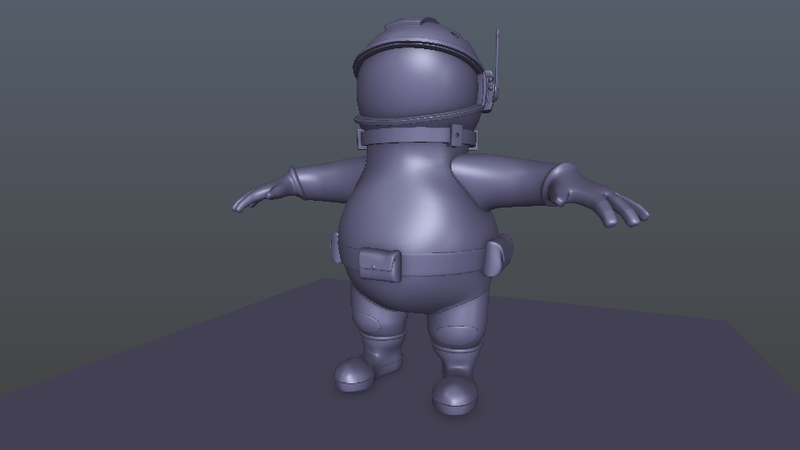Click the gloved hand with spread fingers
The width and height of the screenshot is (800, 450).
point(597,195)
